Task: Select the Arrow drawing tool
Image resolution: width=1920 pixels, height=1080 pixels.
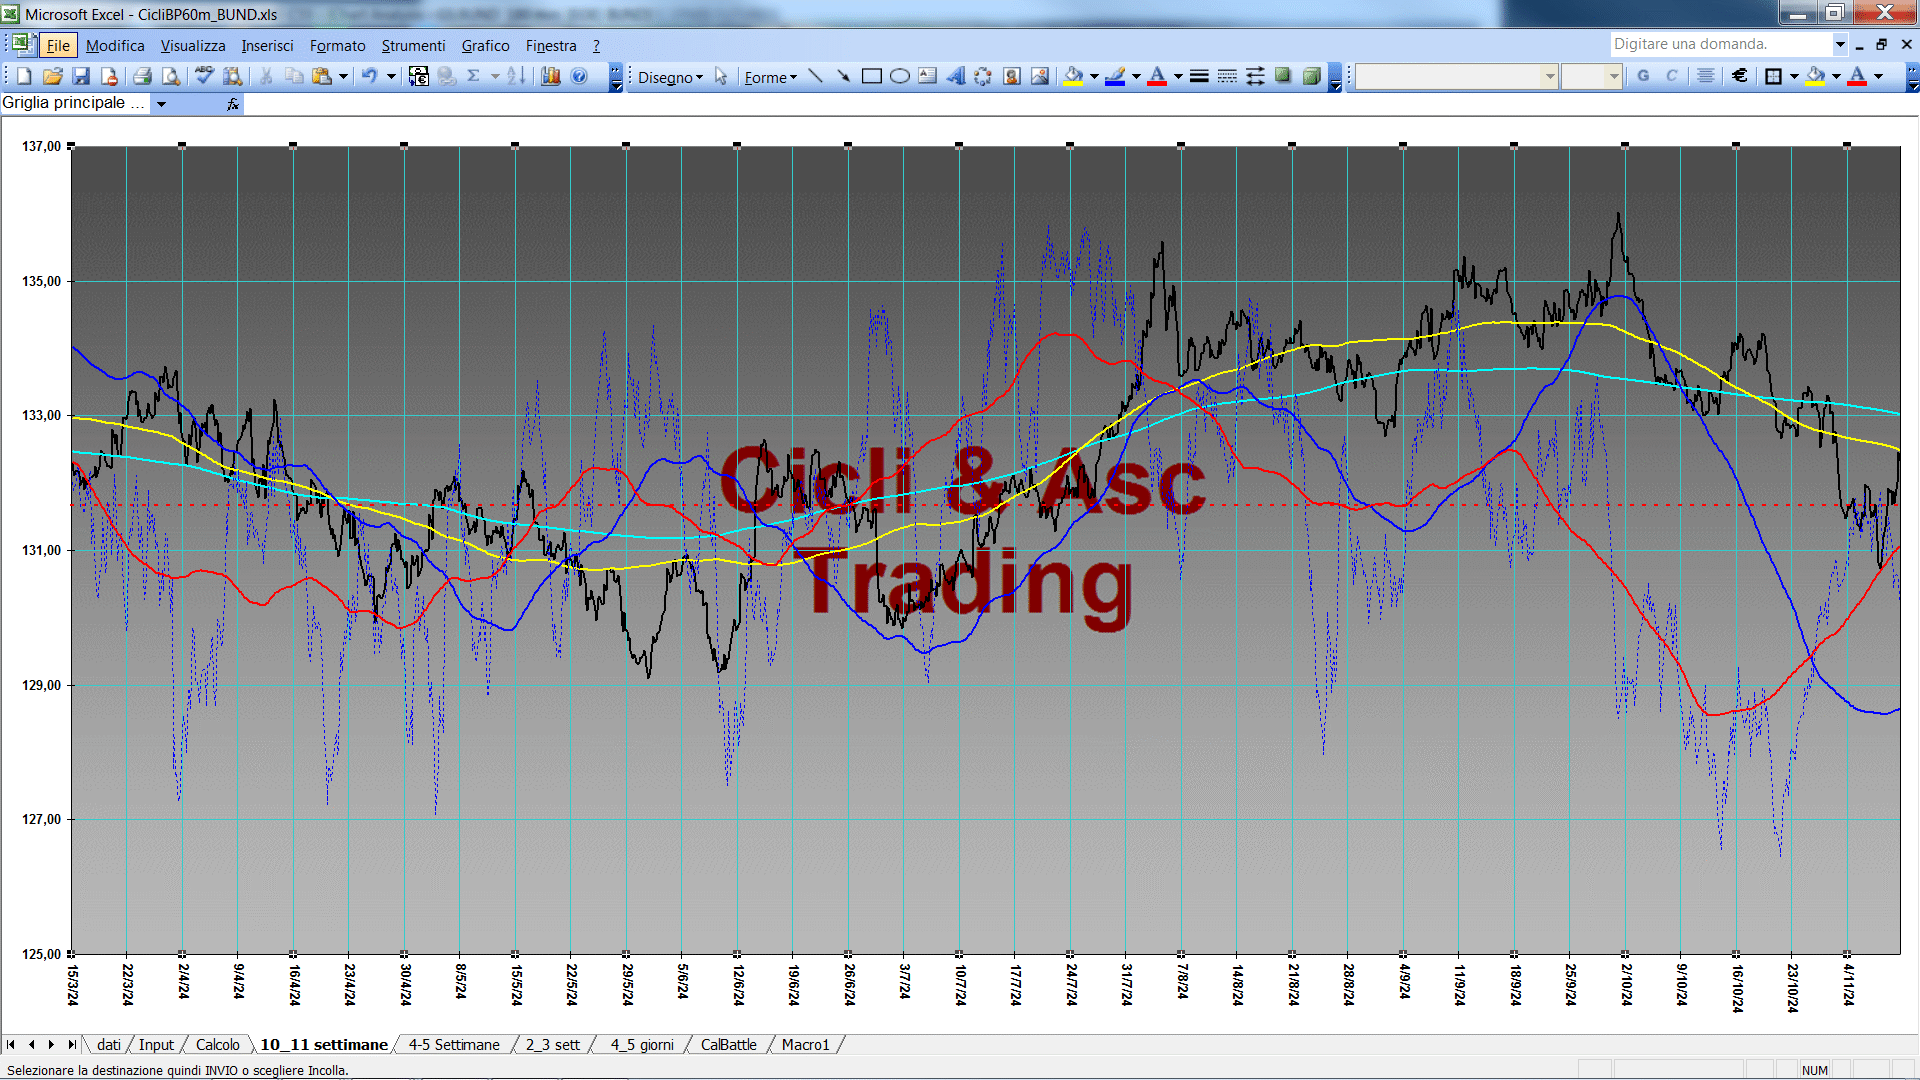Action: point(843,76)
